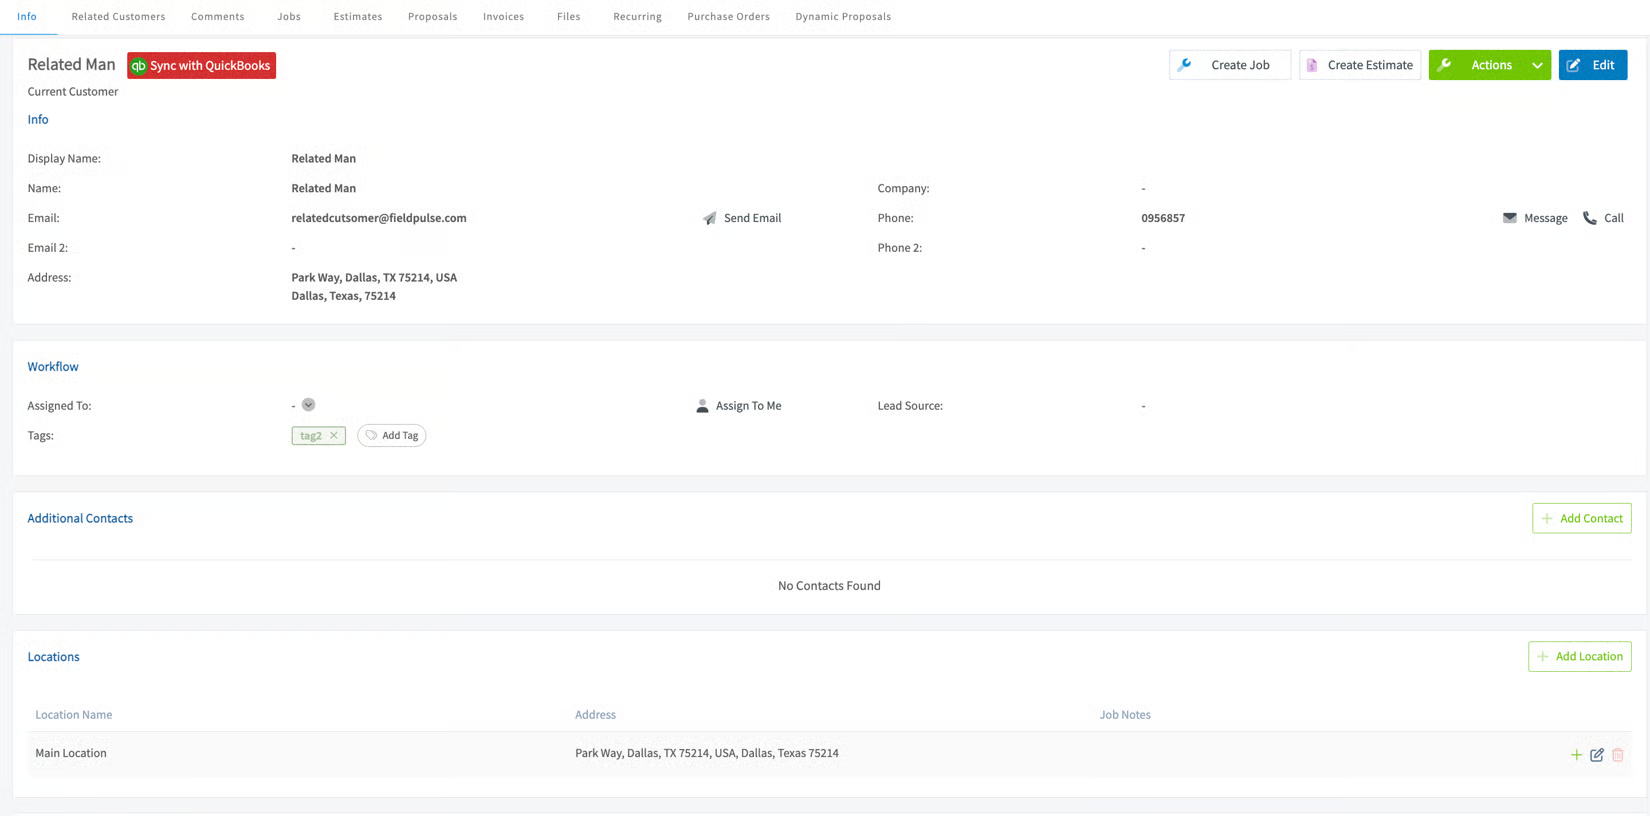Click the person icon beside Assign To Me
This screenshot has width=1650, height=816.
(702, 406)
